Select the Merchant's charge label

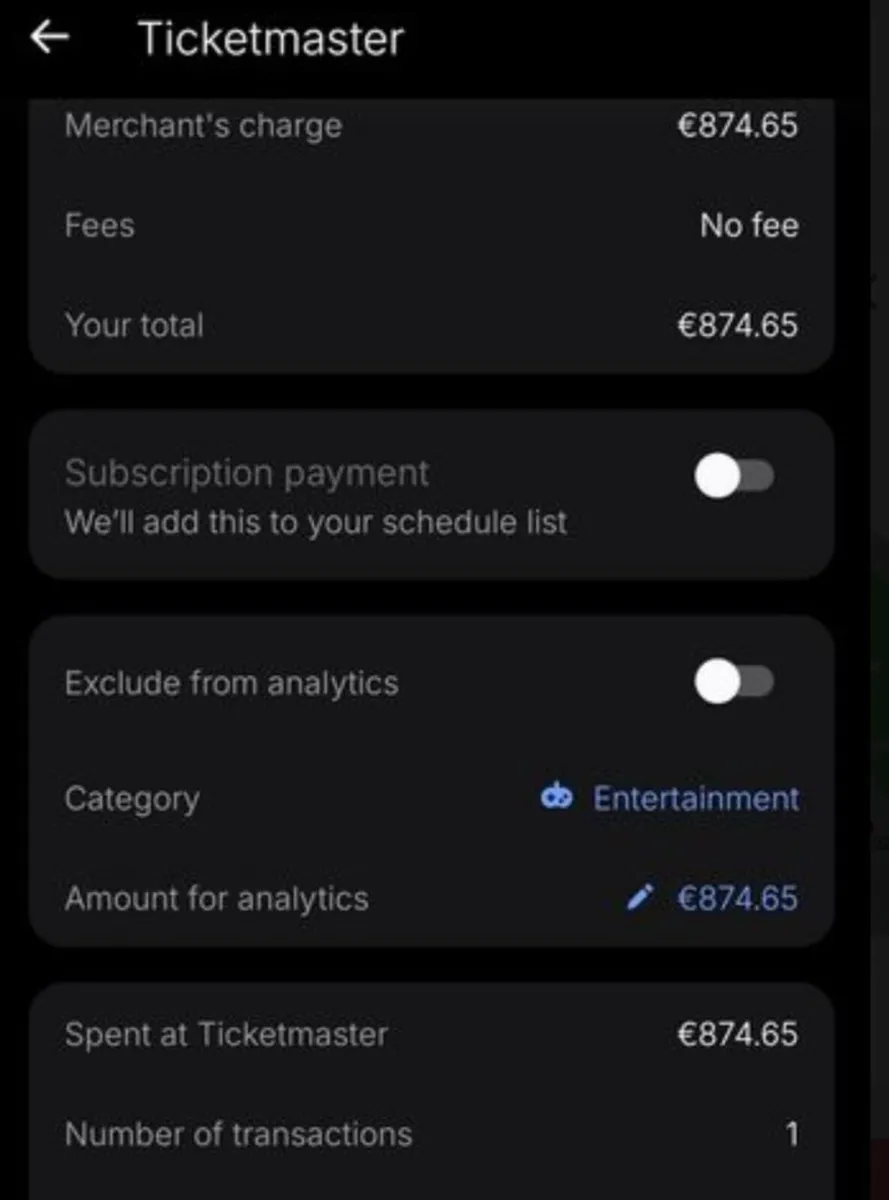(x=203, y=126)
